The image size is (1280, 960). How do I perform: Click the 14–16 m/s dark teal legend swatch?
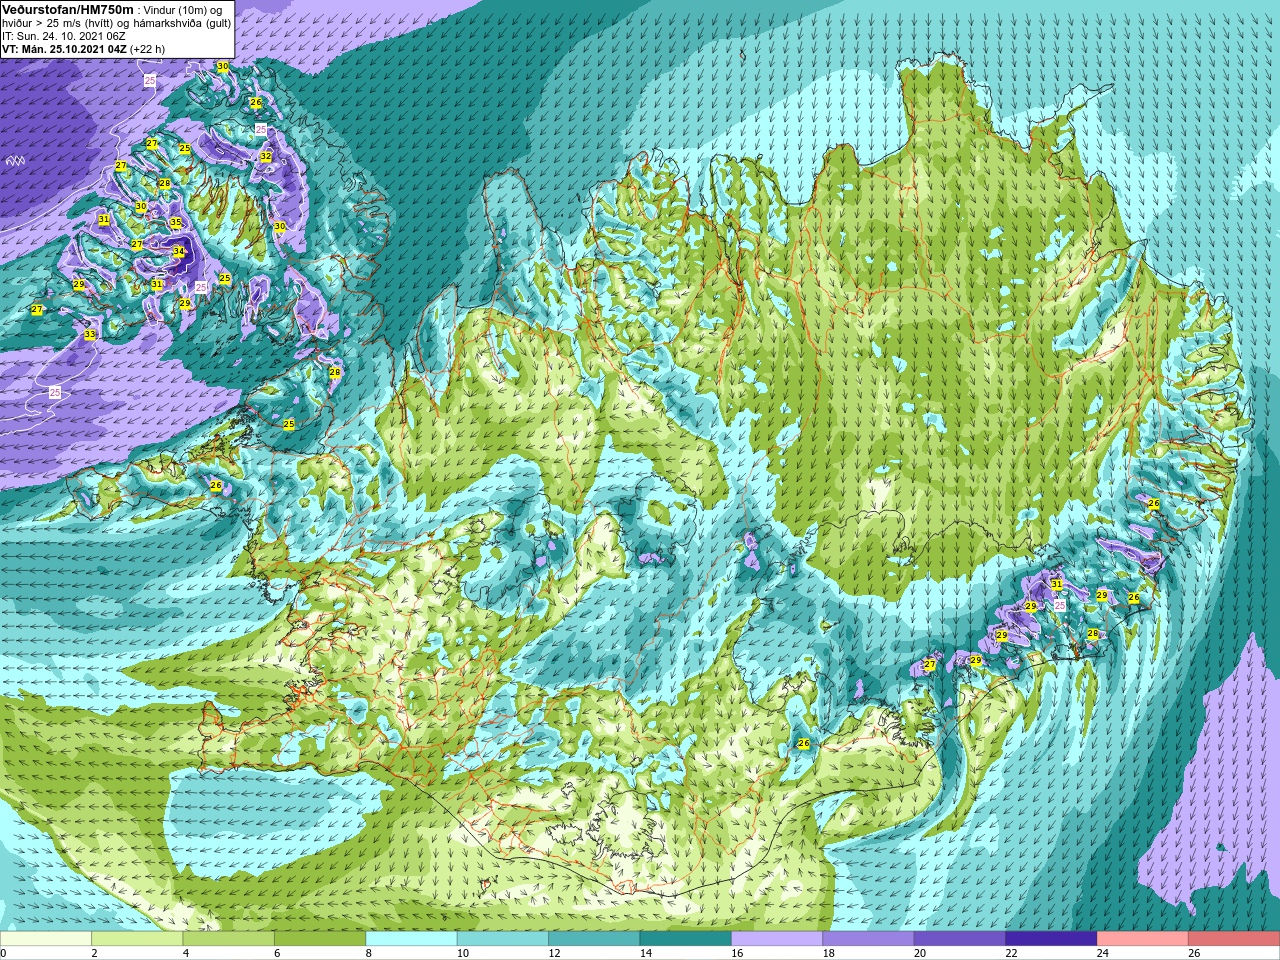(x=686, y=939)
